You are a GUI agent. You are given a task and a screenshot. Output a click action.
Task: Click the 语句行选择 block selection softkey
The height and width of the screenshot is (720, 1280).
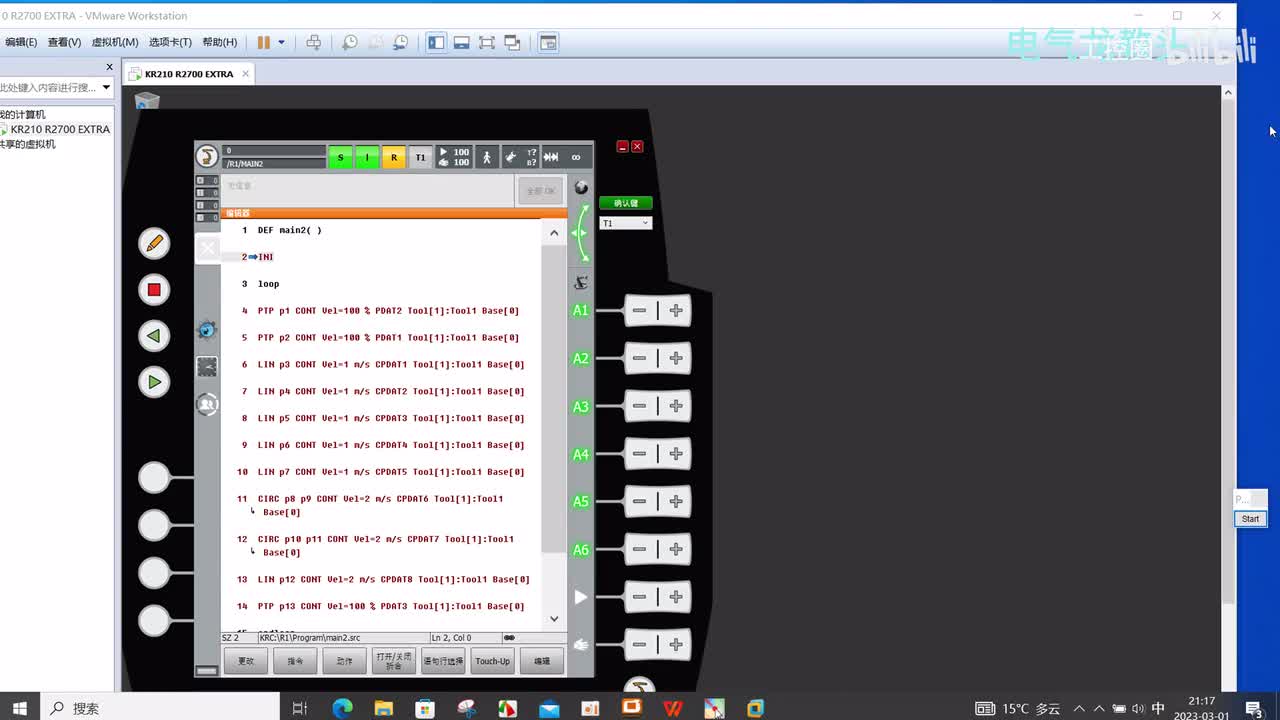(x=443, y=661)
